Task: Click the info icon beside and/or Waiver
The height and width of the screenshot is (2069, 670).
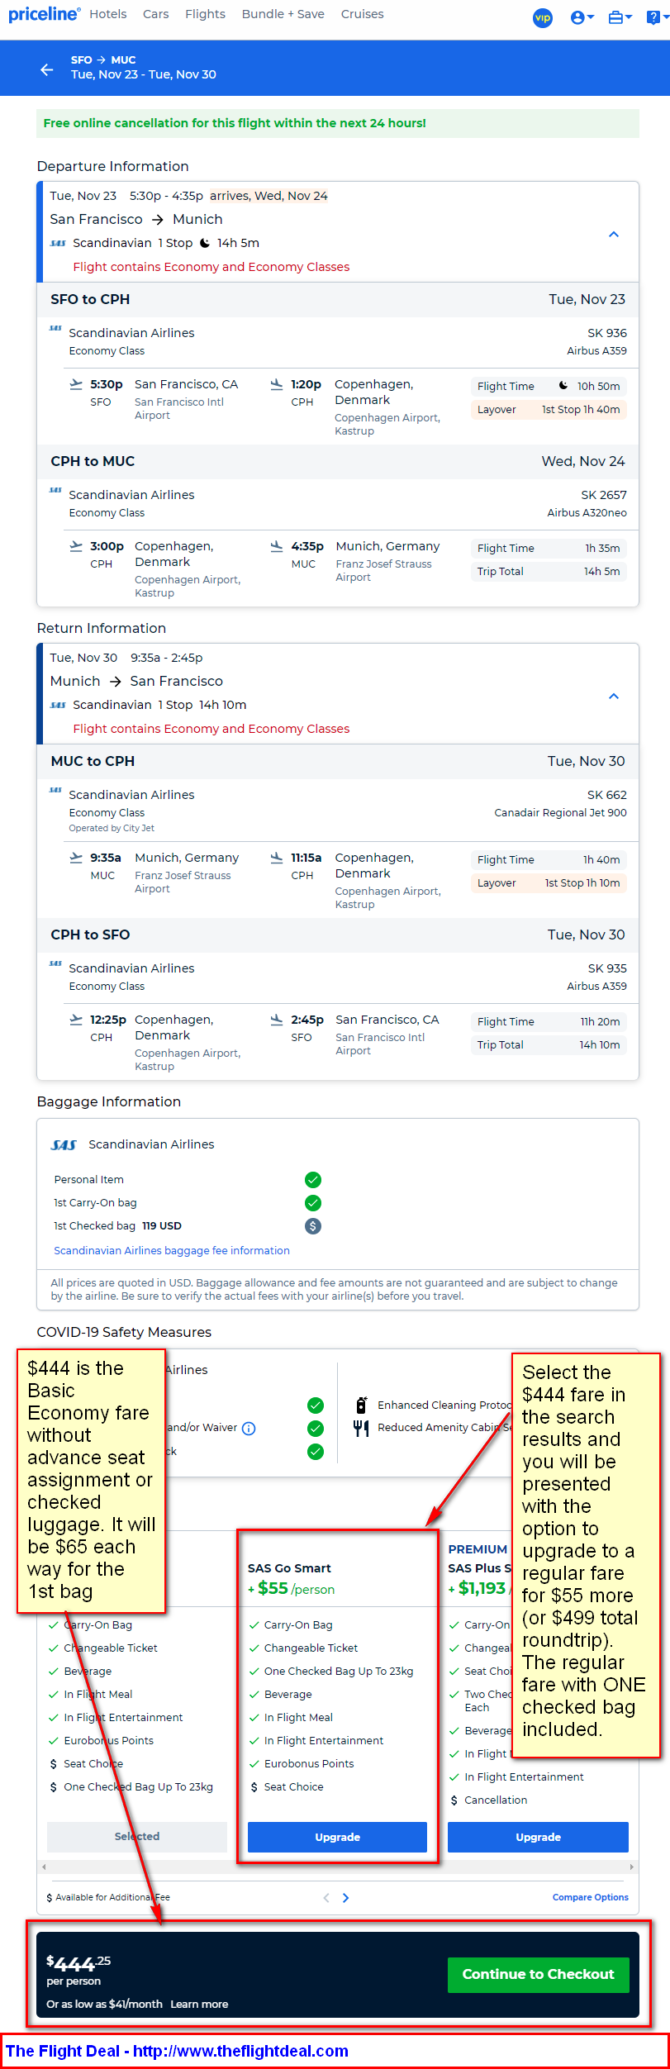Action: pos(249,1428)
